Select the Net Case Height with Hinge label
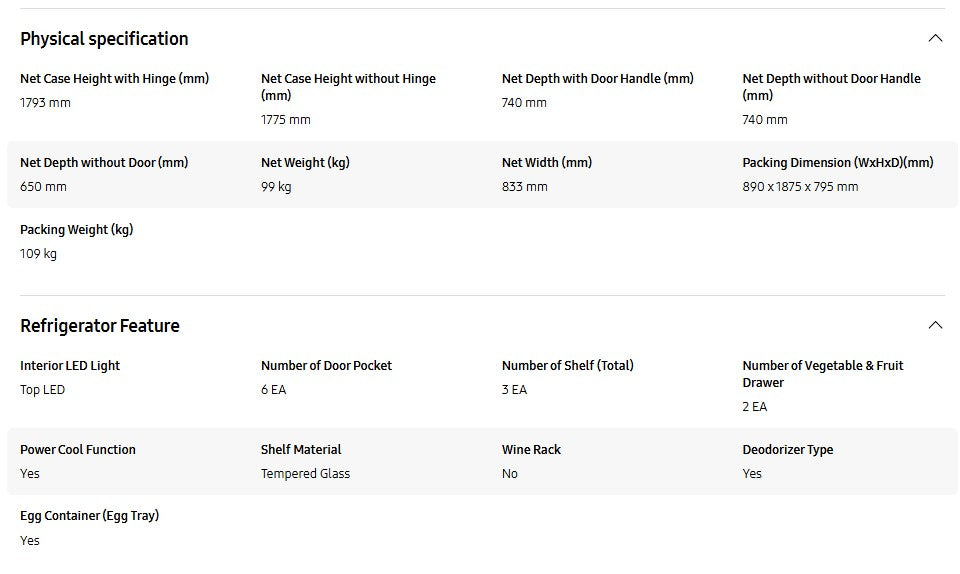Viewport: 960px width, 574px height. [114, 79]
